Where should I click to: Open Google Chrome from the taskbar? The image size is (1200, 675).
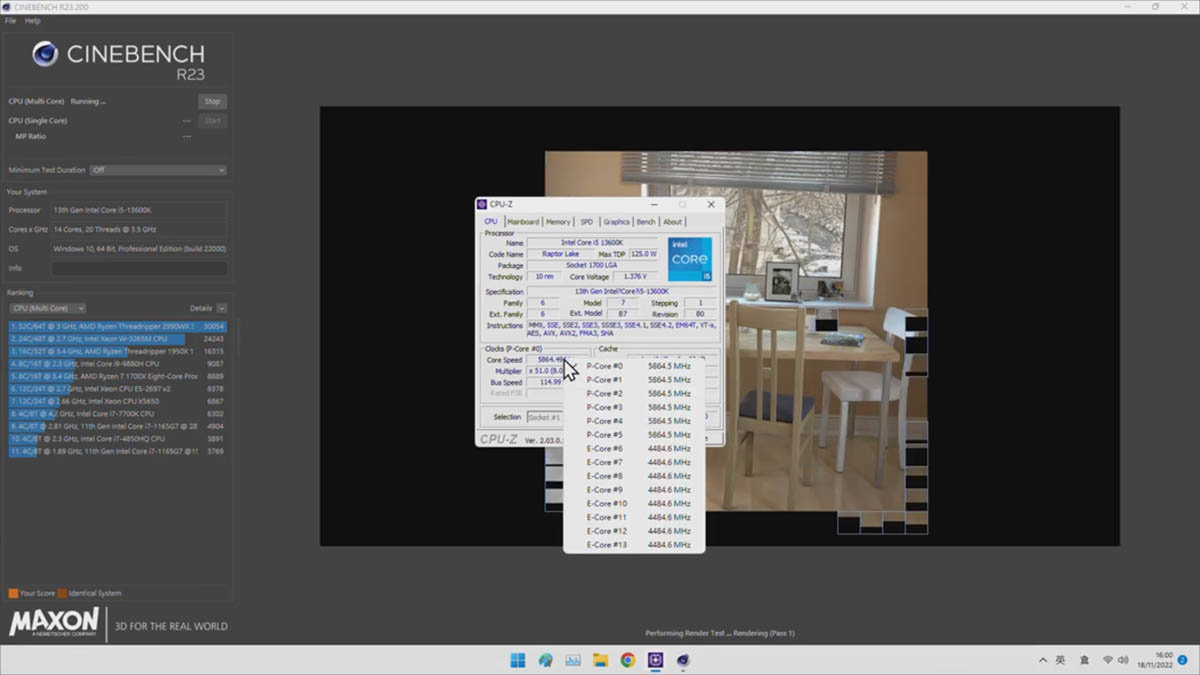pos(628,660)
